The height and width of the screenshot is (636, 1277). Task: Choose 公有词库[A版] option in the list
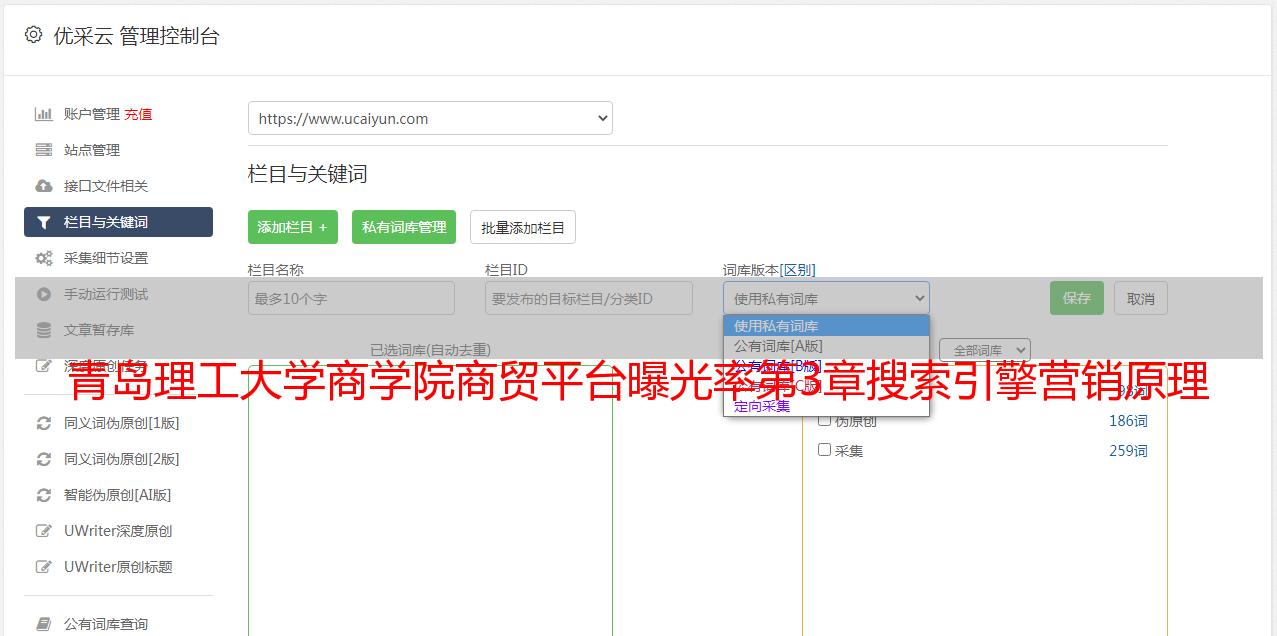(x=826, y=346)
